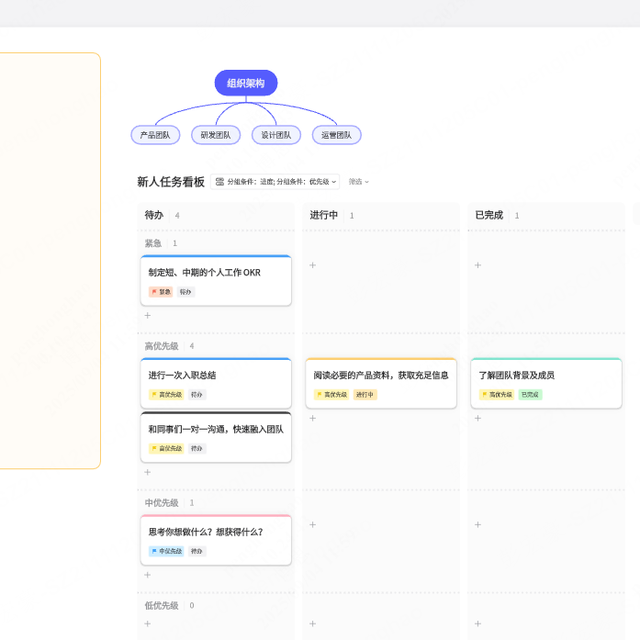This screenshot has height=640, width=640.
Task: Click the 运营团队 node
Action: click(x=336, y=135)
